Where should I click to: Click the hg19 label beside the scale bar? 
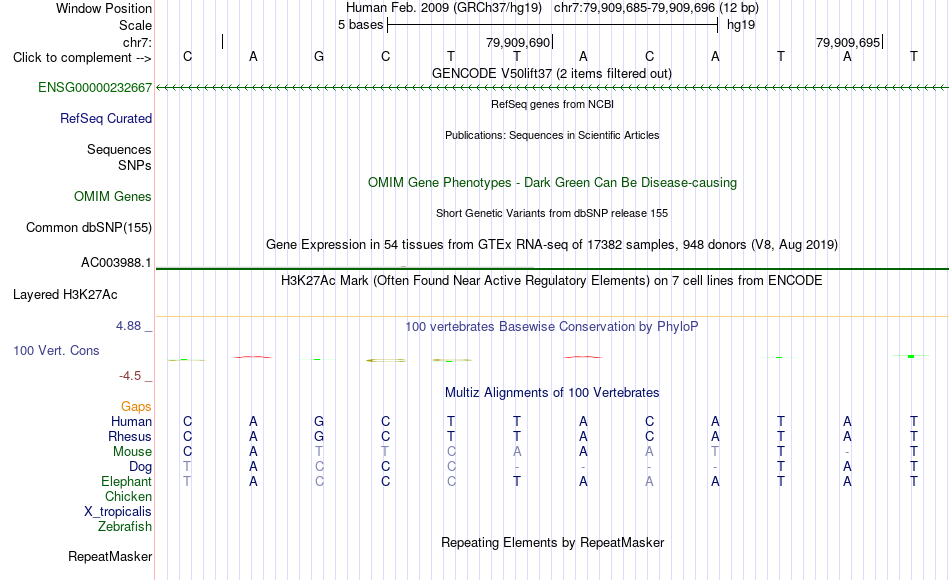coord(740,25)
